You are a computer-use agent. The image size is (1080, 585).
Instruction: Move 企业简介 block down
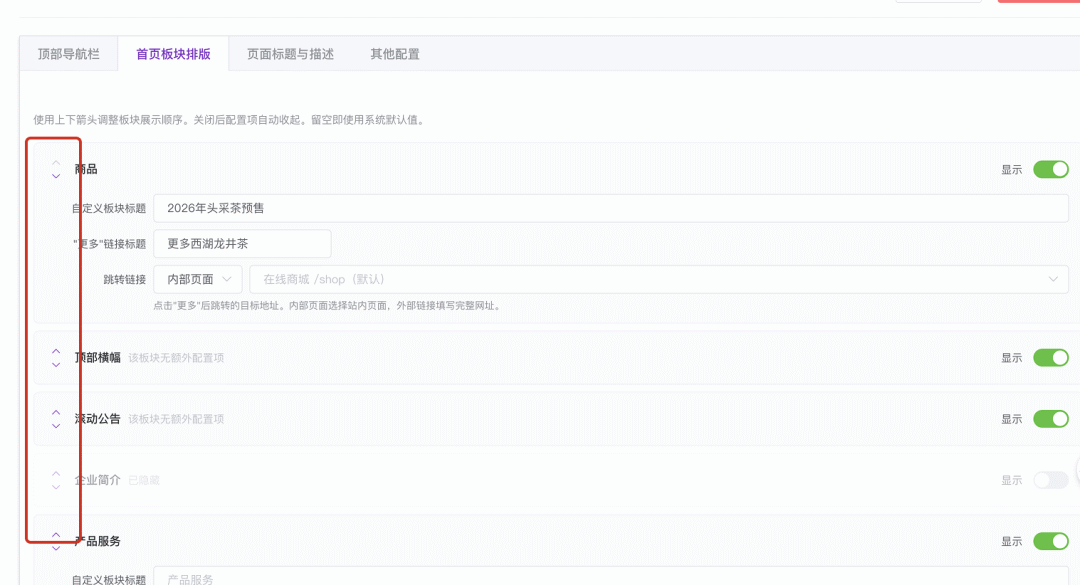click(56, 487)
